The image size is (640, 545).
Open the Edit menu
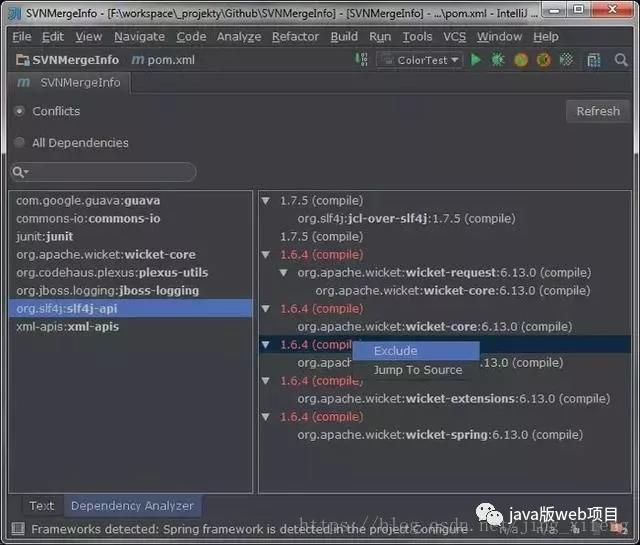[x=53, y=37]
